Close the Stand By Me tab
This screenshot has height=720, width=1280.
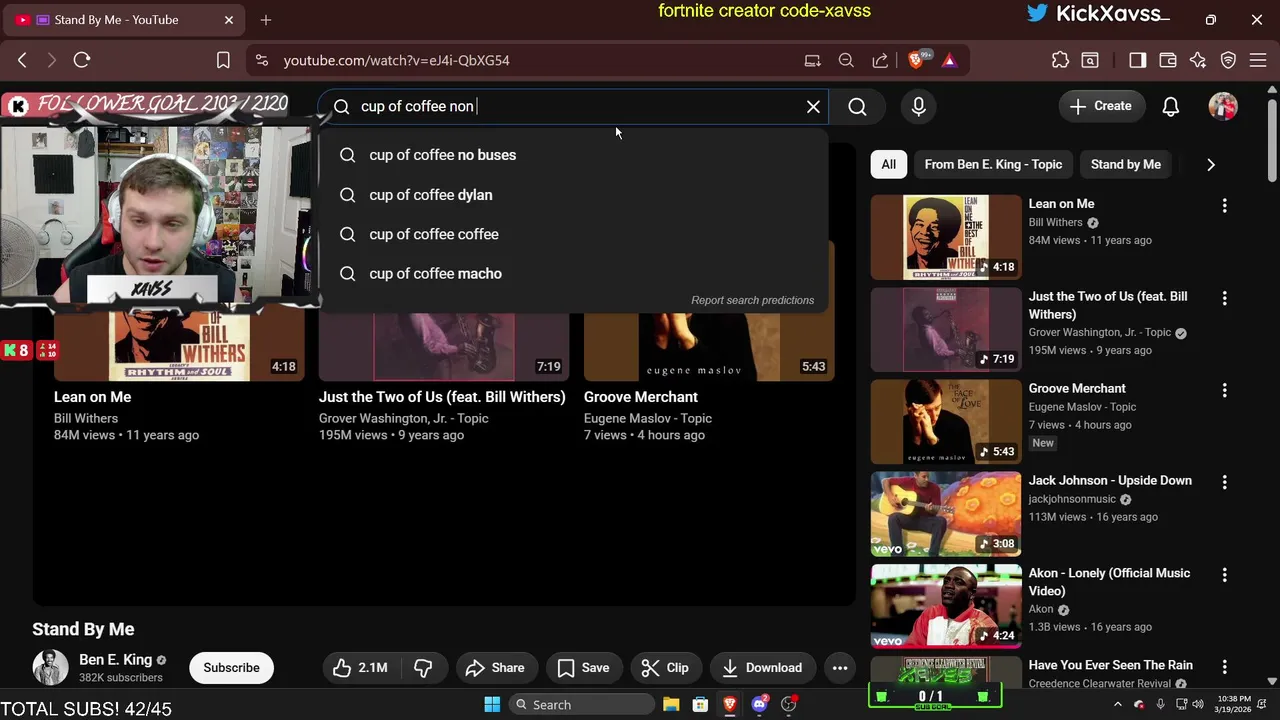point(229,20)
